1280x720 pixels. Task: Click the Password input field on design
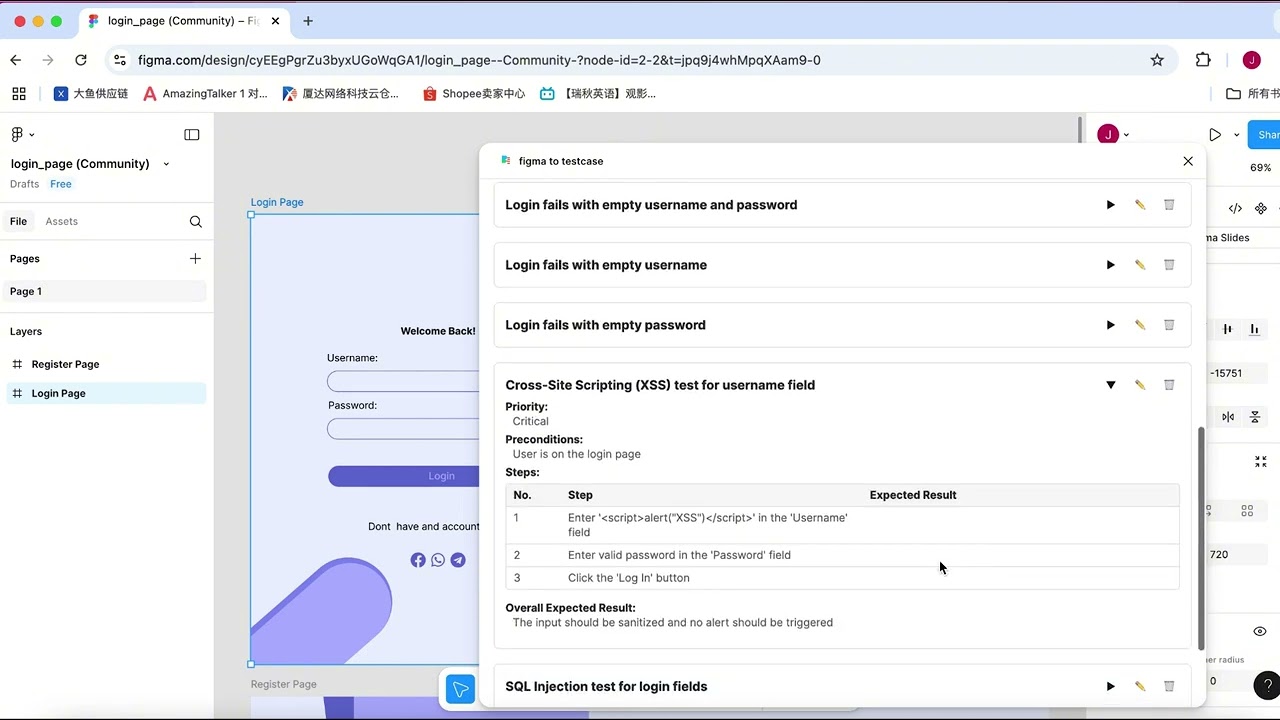coord(404,429)
